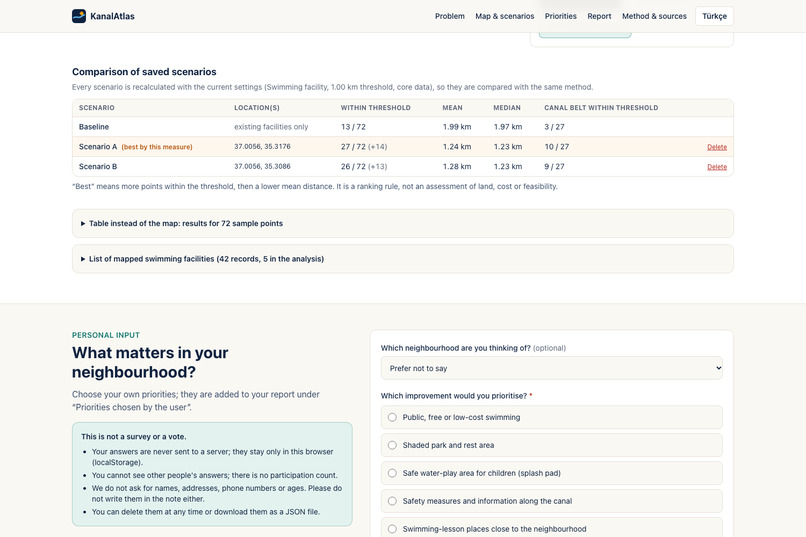Image resolution: width=806 pixels, height=537 pixels.
Task: Click the '27 / 72 (+14)' value
Action: 364,147
